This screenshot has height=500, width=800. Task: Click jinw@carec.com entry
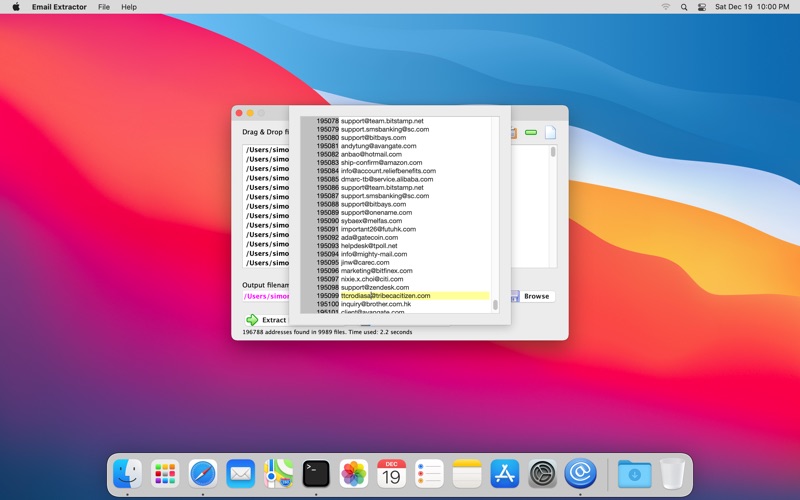point(365,263)
